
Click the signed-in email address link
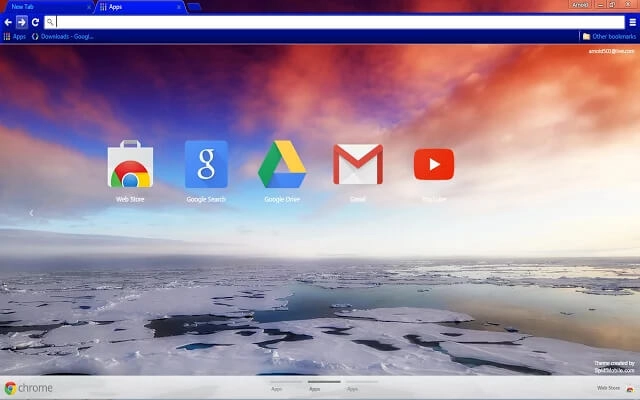tap(611, 51)
